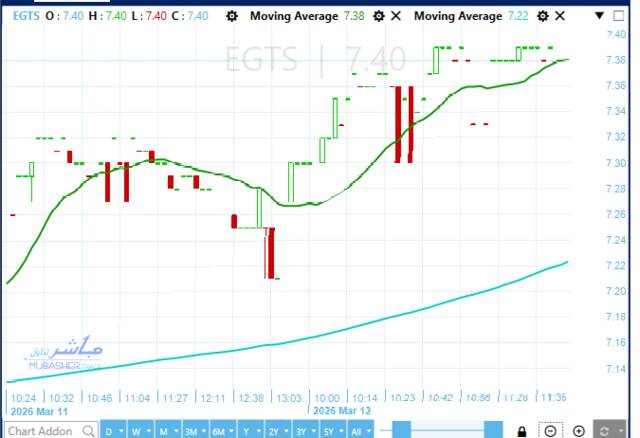Click the search magnifier in Chart Addon
Viewport: 640px width, 438px height.
(88, 431)
